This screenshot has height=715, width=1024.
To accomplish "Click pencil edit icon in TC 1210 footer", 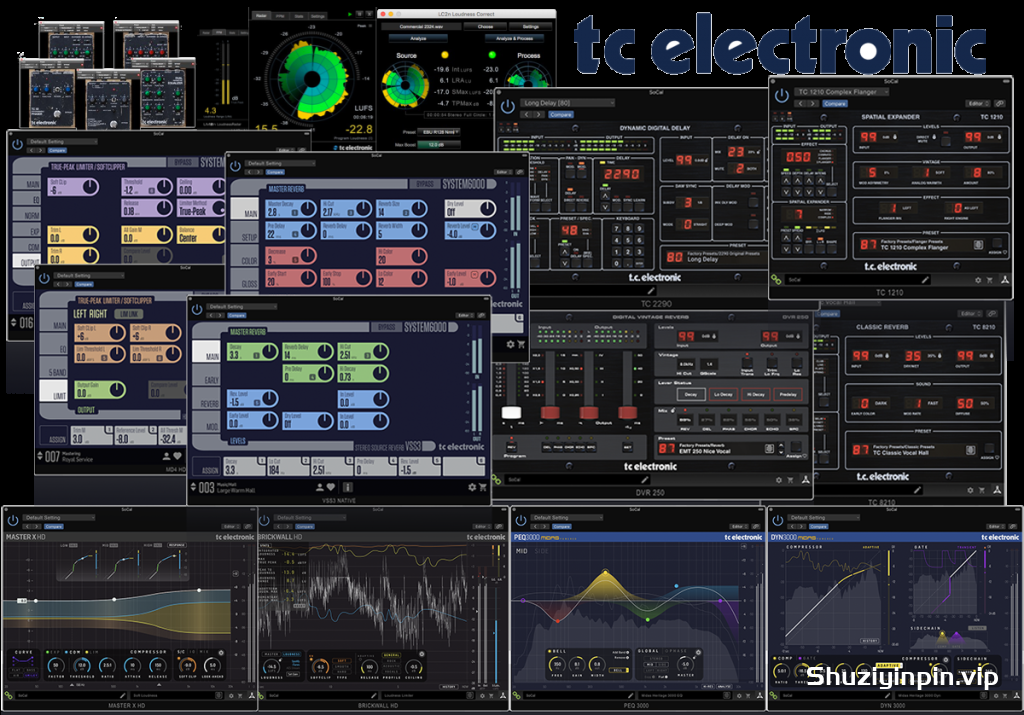I will 925,279.
